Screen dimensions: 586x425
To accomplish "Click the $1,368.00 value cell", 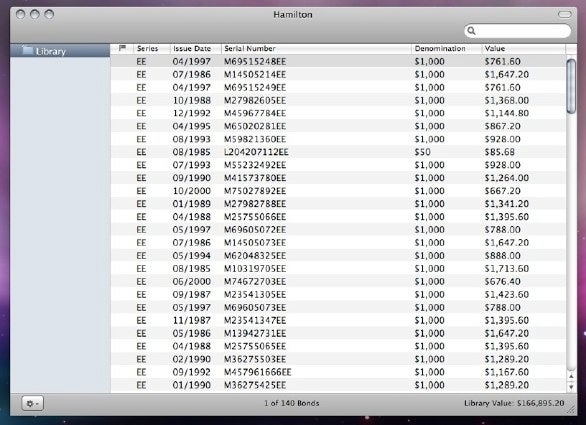I will (x=507, y=100).
